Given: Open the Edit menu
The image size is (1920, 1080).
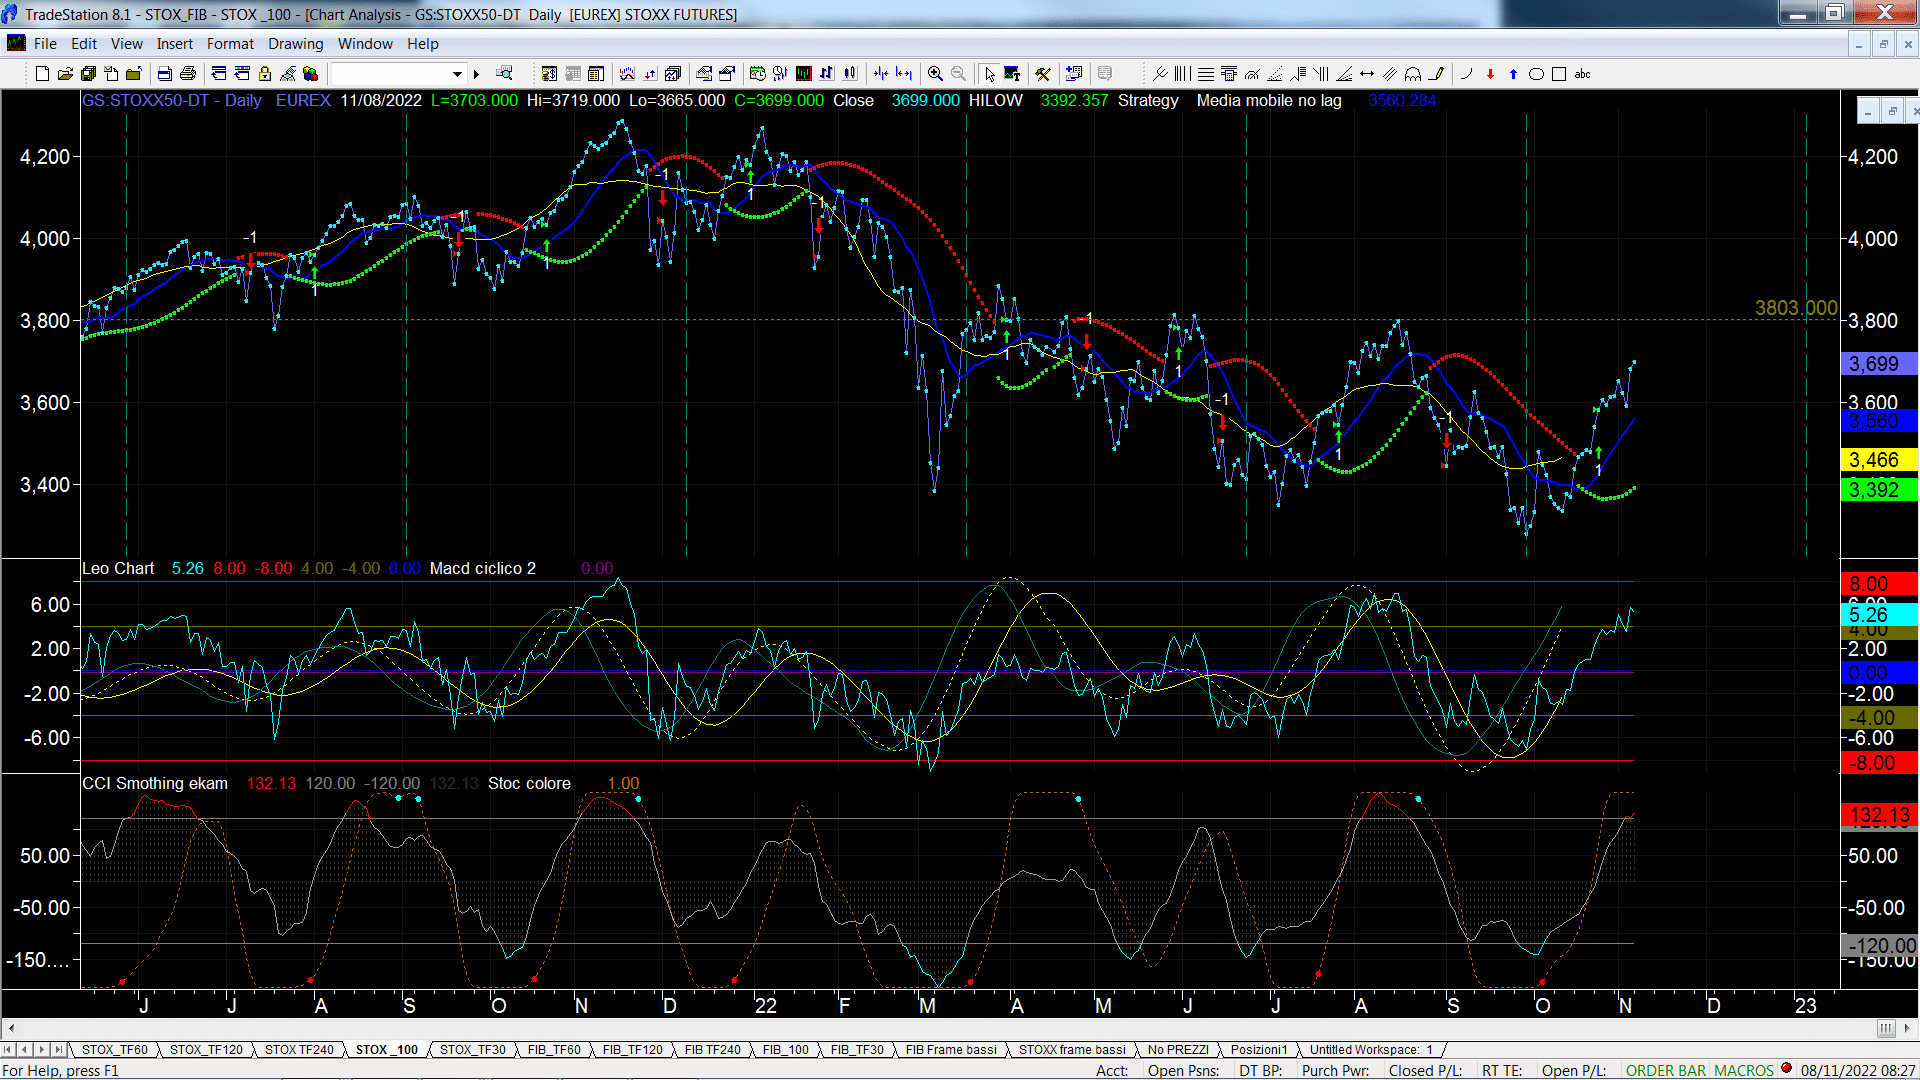Looking at the screenshot, I should [x=84, y=44].
